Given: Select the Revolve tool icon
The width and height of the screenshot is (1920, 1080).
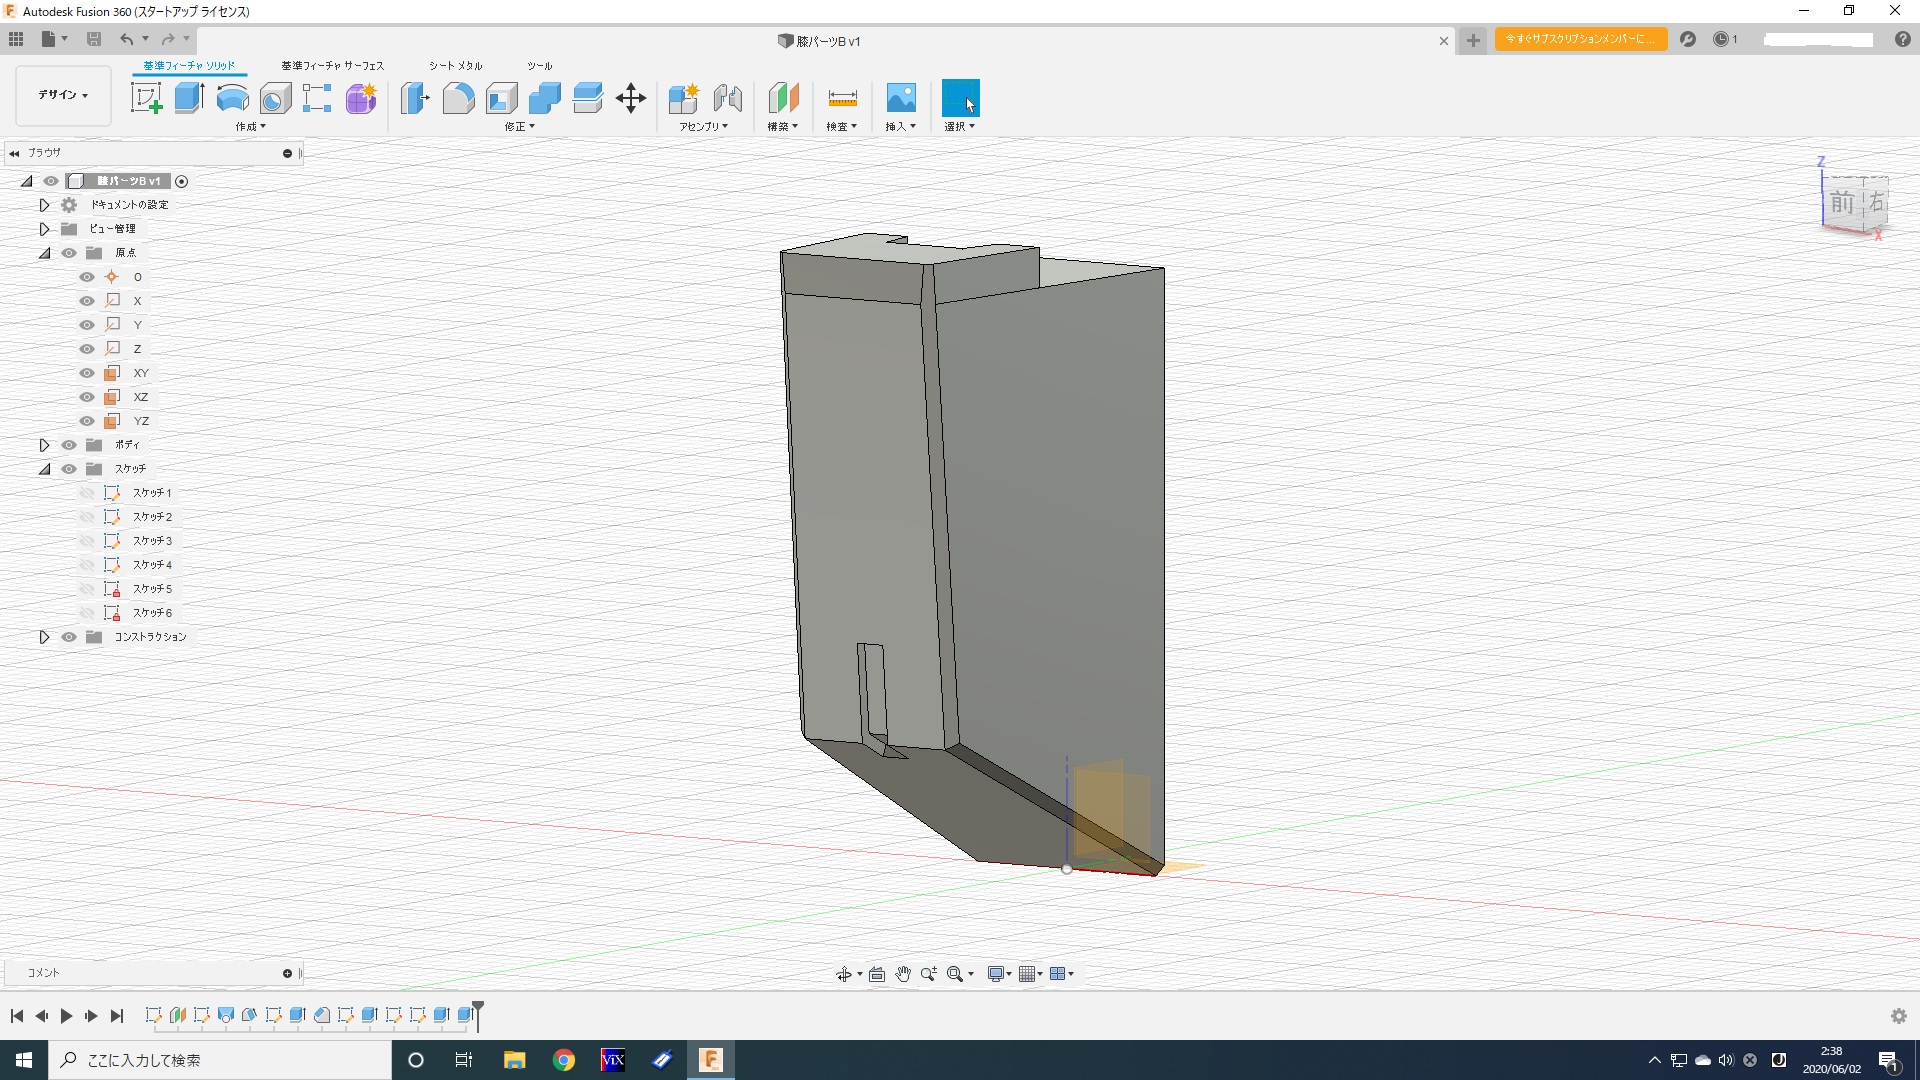Looking at the screenshot, I should (x=232, y=98).
